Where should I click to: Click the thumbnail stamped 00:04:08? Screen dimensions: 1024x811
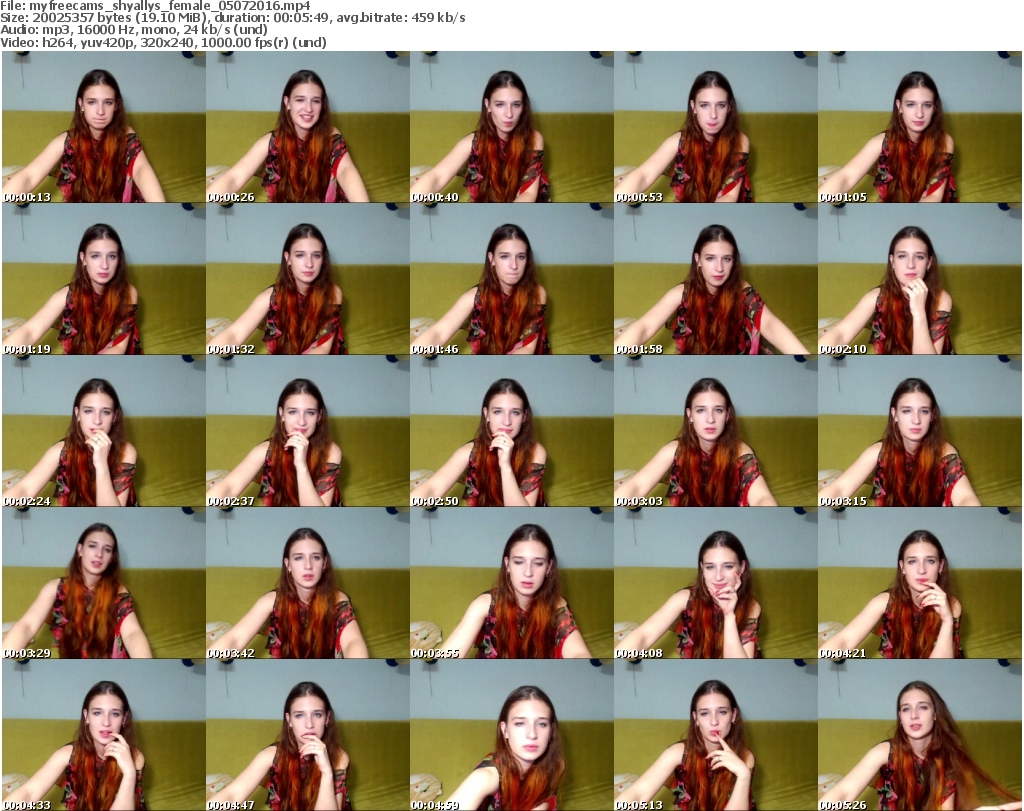click(716, 583)
